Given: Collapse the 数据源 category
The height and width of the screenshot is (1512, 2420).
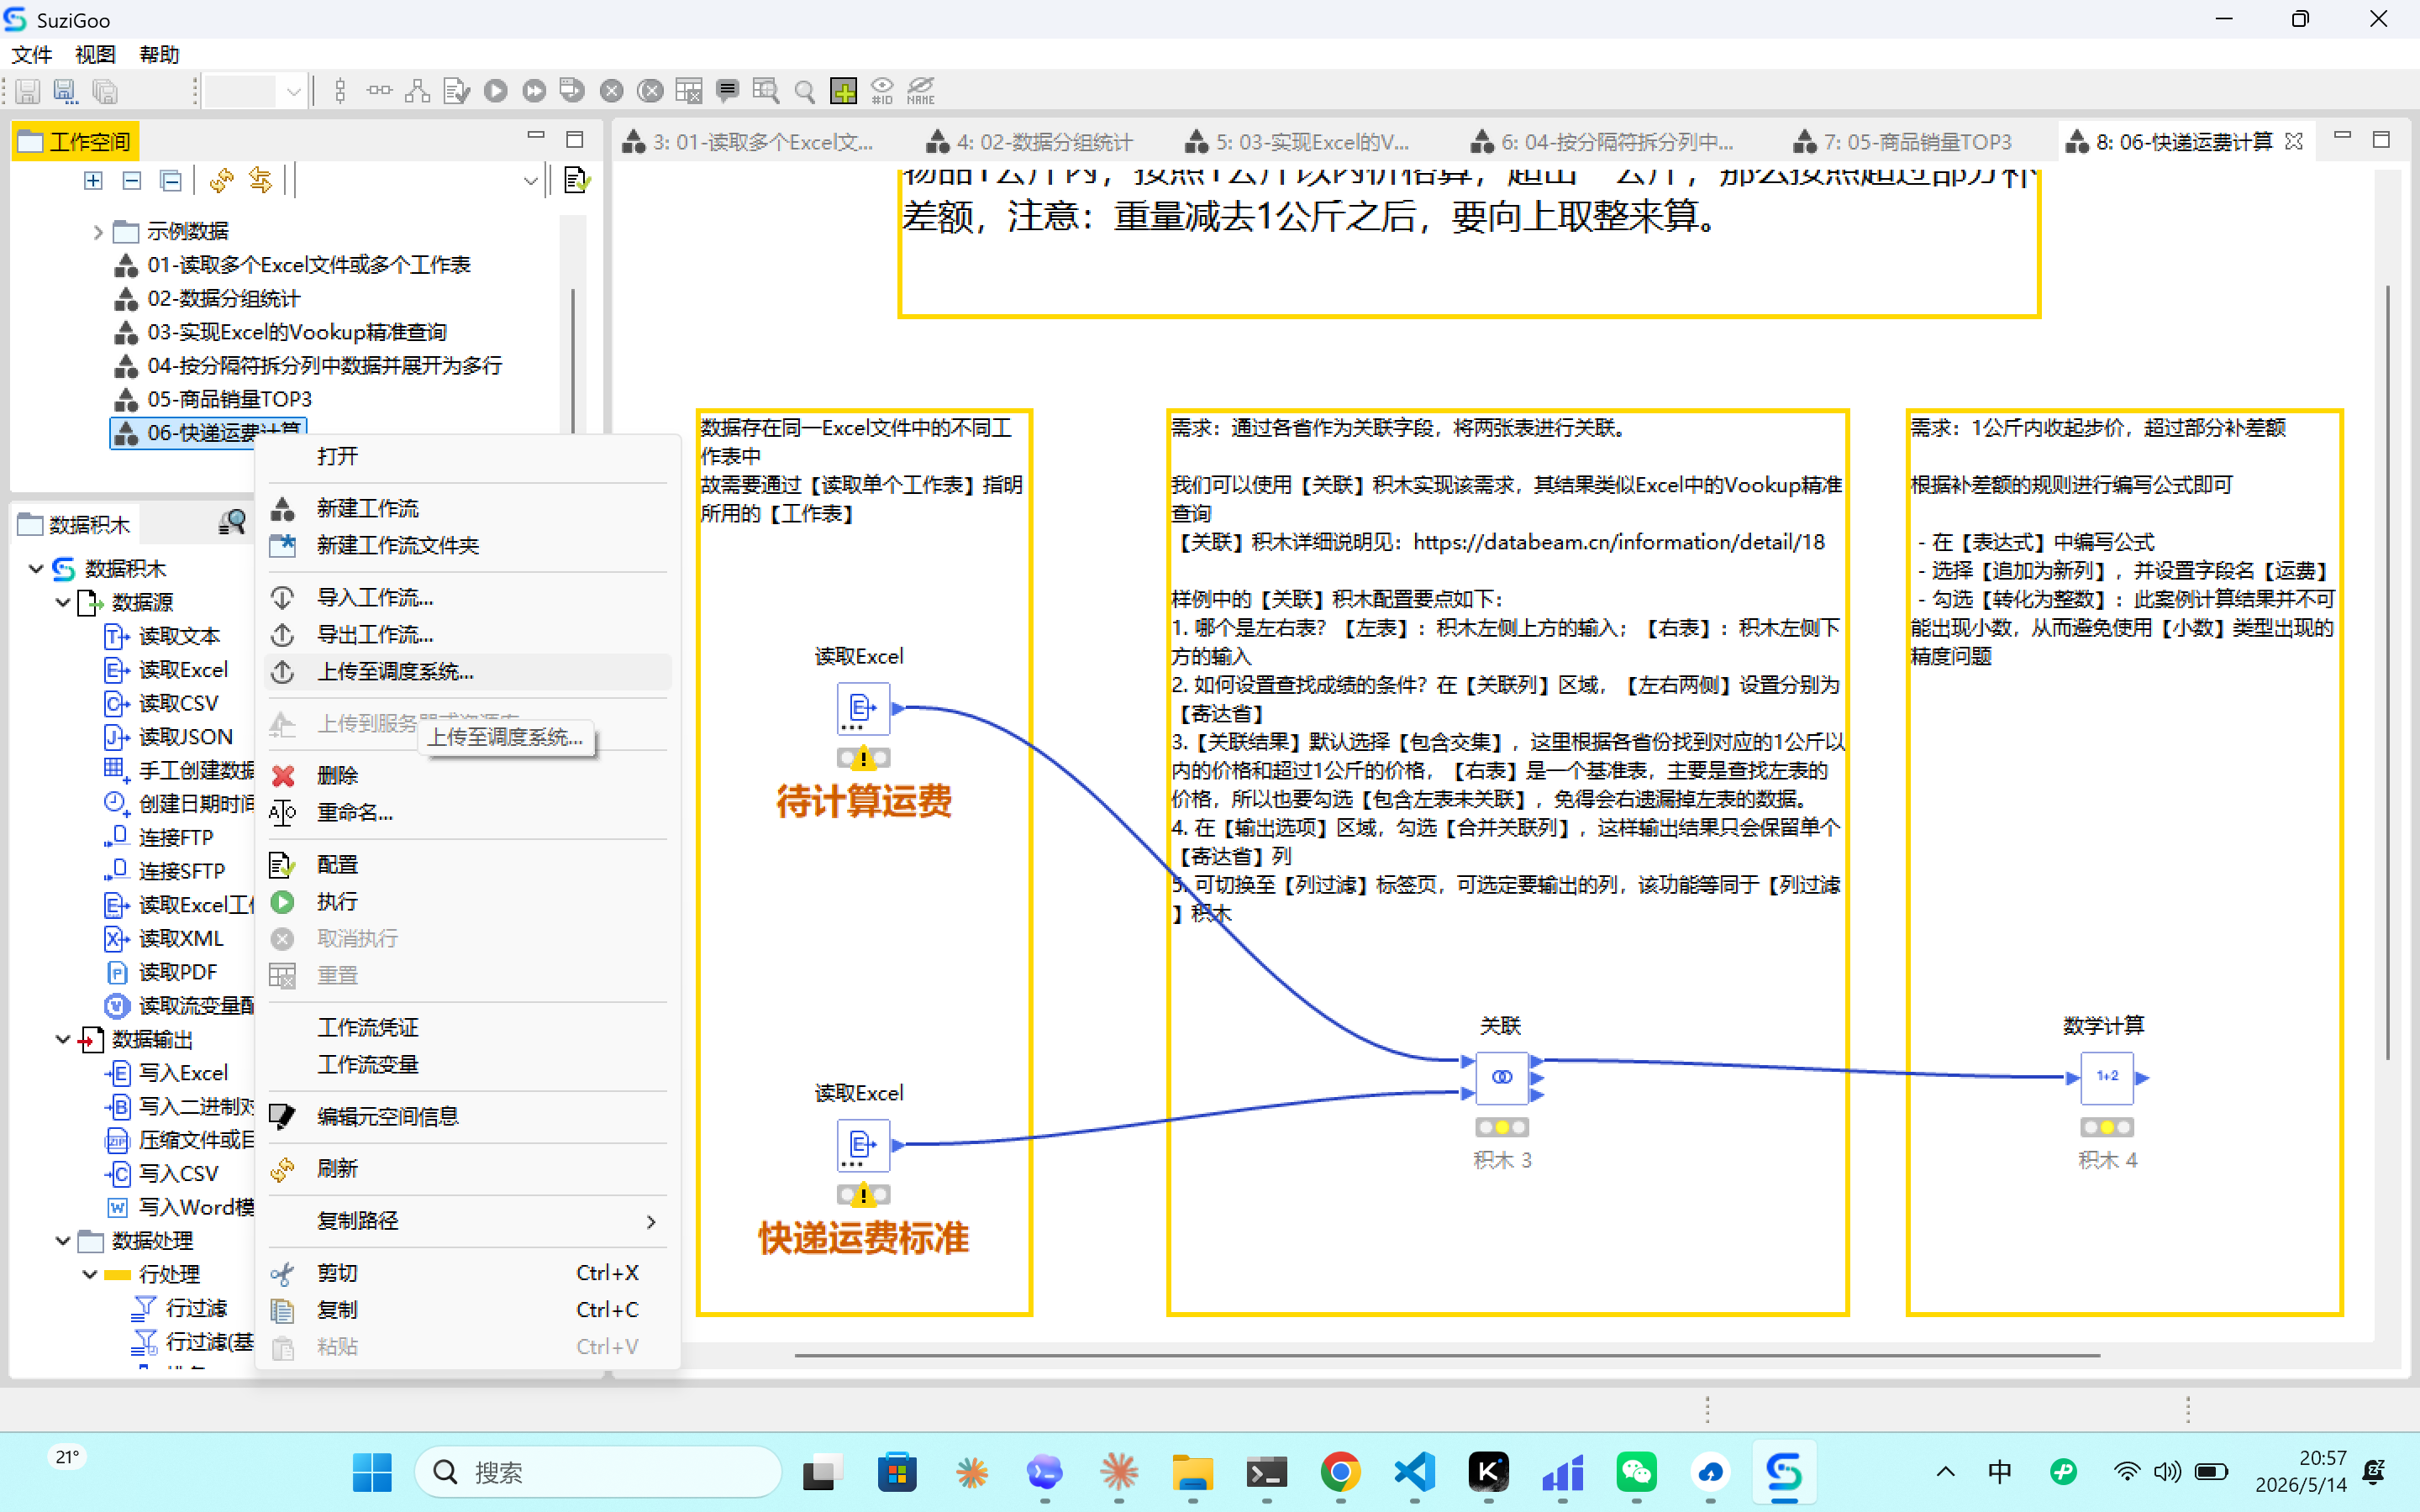Looking at the screenshot, I should pos(63,603).
